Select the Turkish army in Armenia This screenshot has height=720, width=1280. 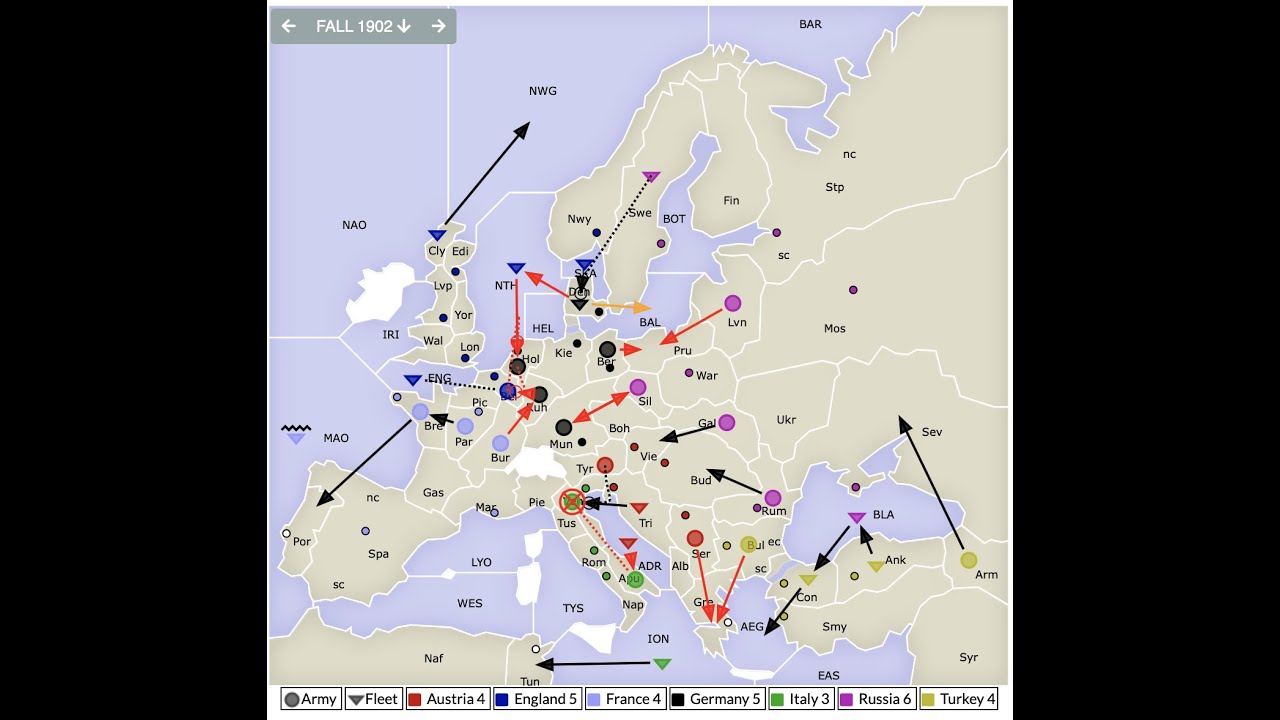pyautogui.click(x=968, y=560)
